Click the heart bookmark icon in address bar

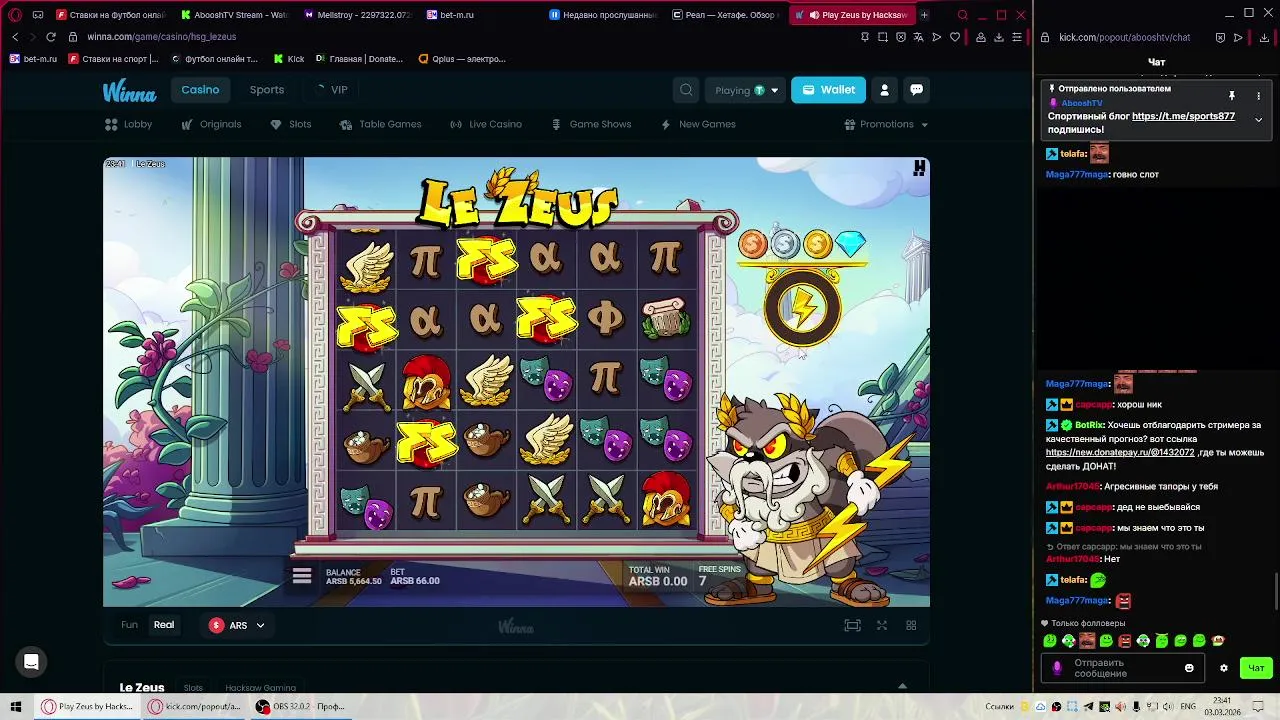coord(955,37)
